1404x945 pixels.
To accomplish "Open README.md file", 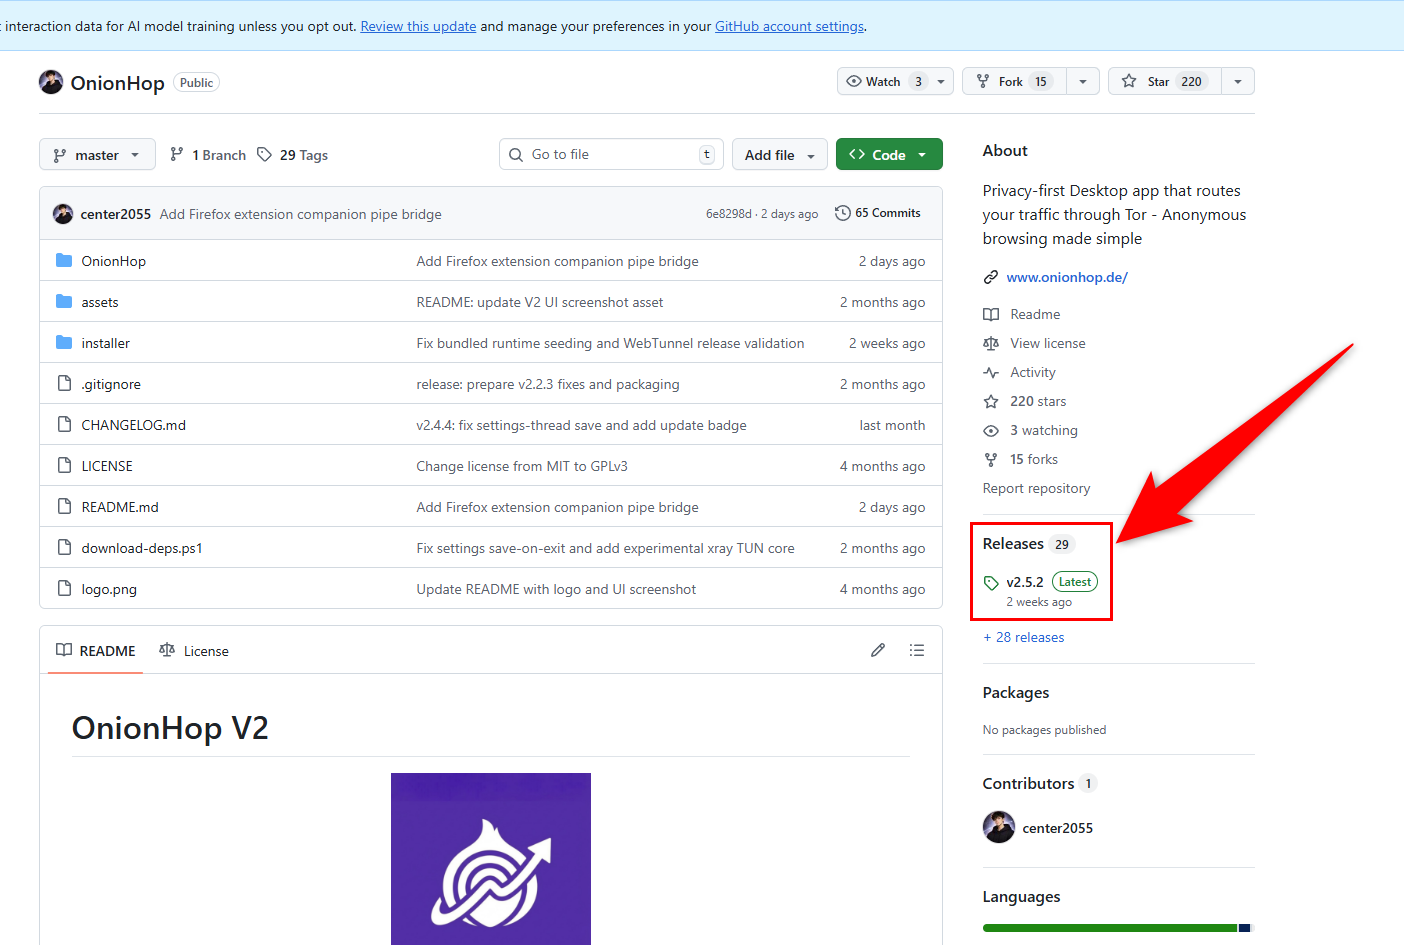I will [x=120, y=507].
